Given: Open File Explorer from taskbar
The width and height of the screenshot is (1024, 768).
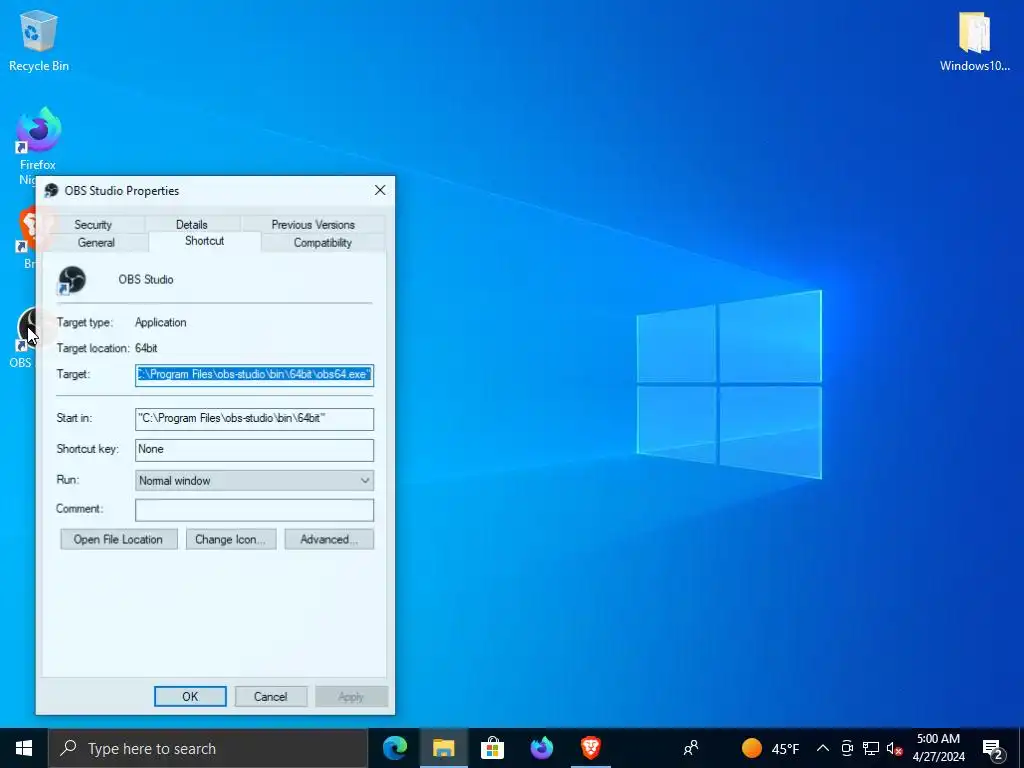Looking at the screenshot, I should (443, 748).
